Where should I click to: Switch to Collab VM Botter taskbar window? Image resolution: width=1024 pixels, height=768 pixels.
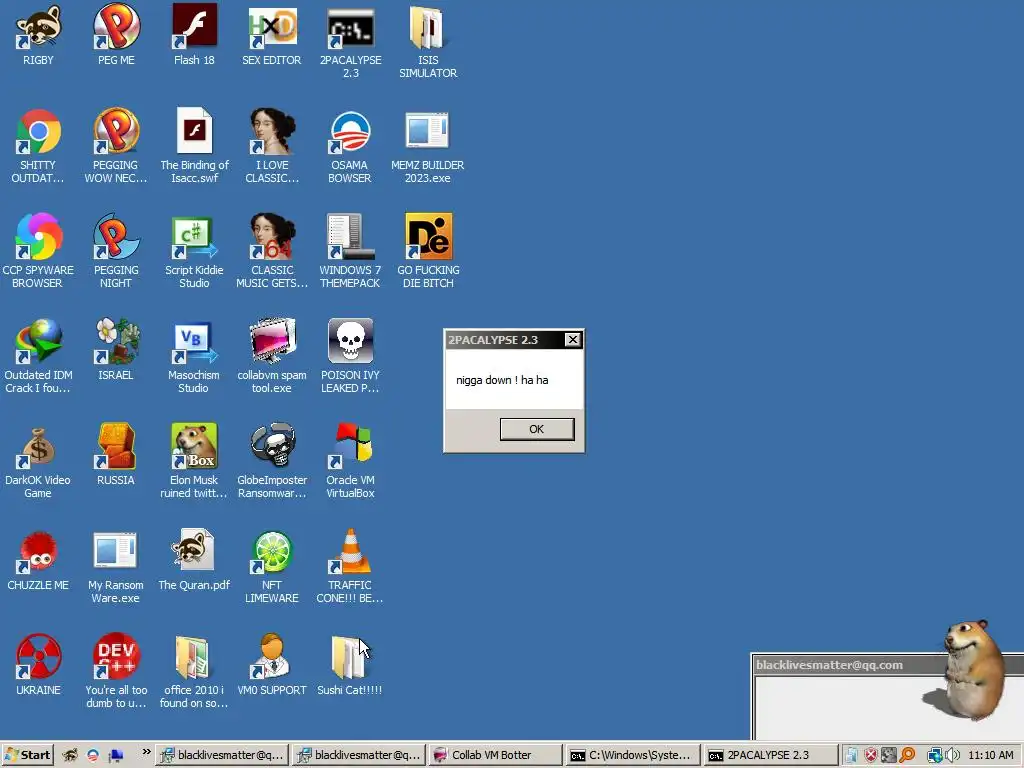(494, 755)
